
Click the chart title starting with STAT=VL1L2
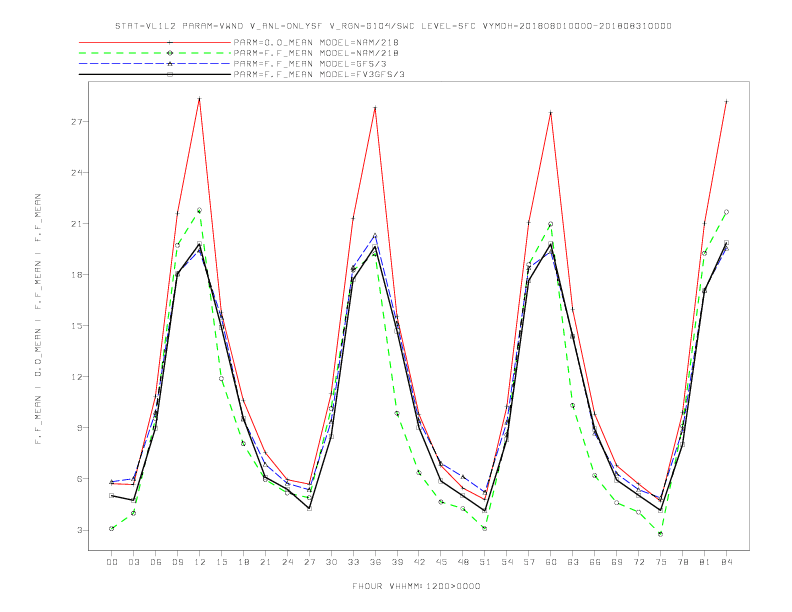(x=393, y=26)
